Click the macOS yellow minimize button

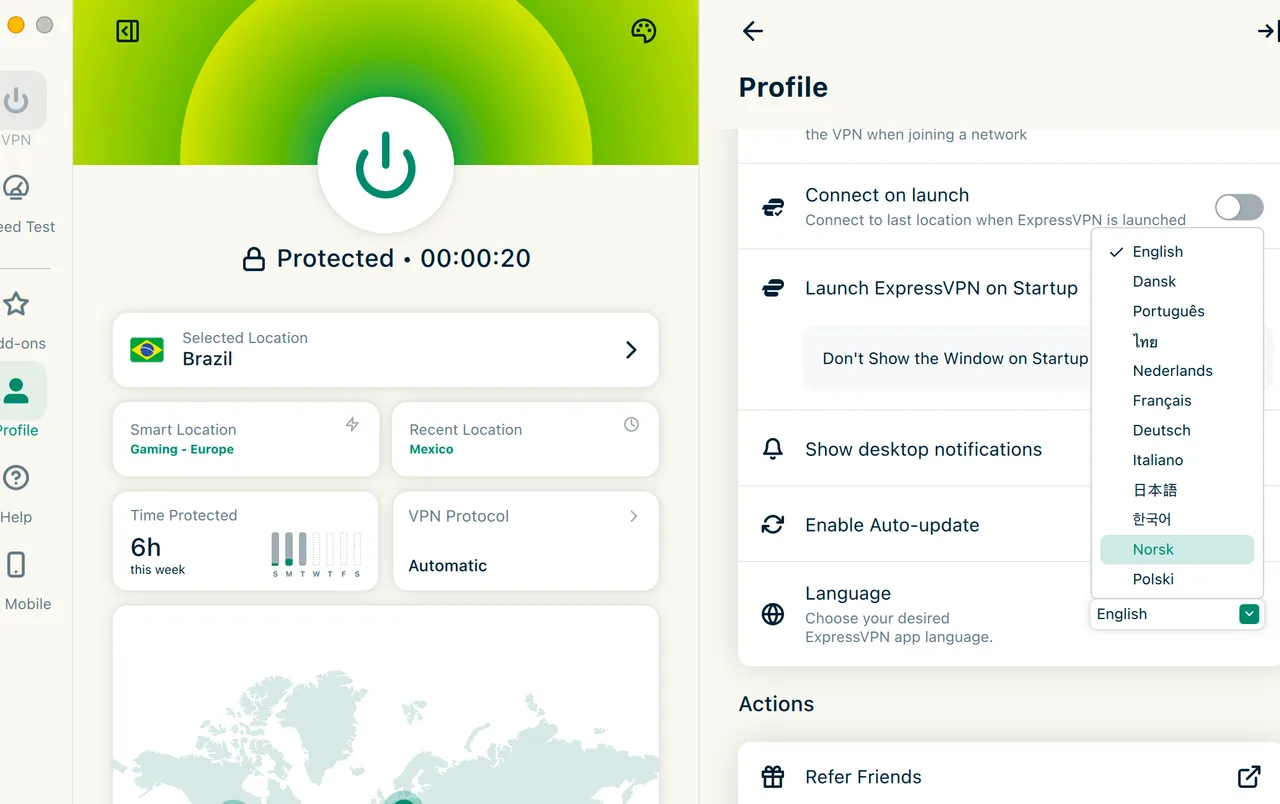(15, 25)
